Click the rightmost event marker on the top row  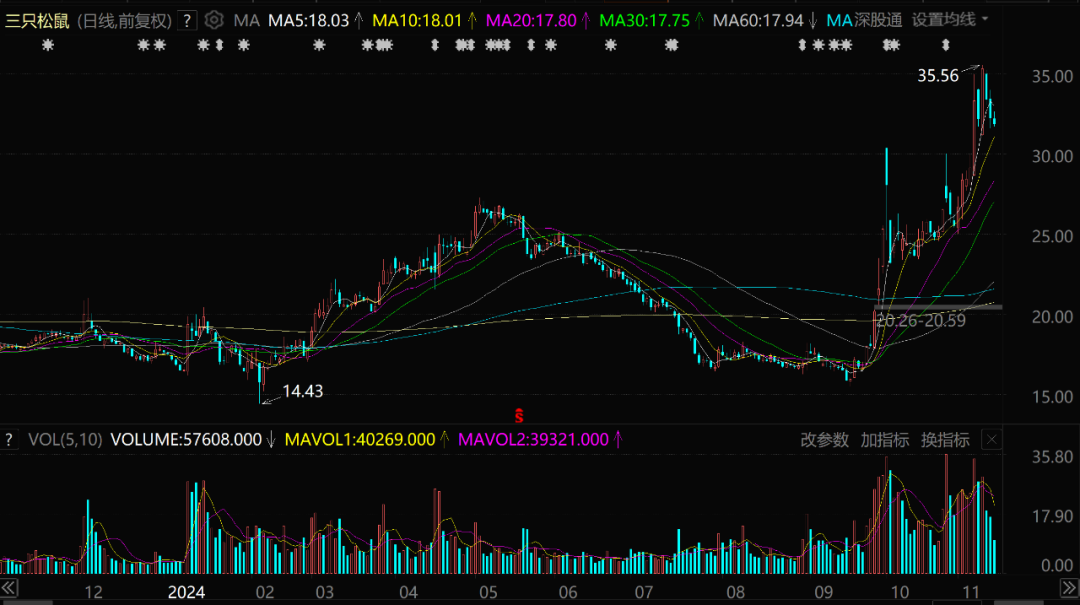(946, 45)
